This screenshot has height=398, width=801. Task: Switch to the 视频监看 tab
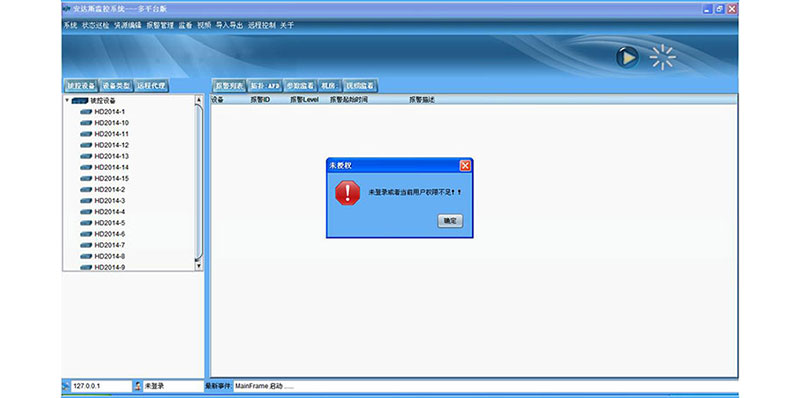tap(361, 86)
